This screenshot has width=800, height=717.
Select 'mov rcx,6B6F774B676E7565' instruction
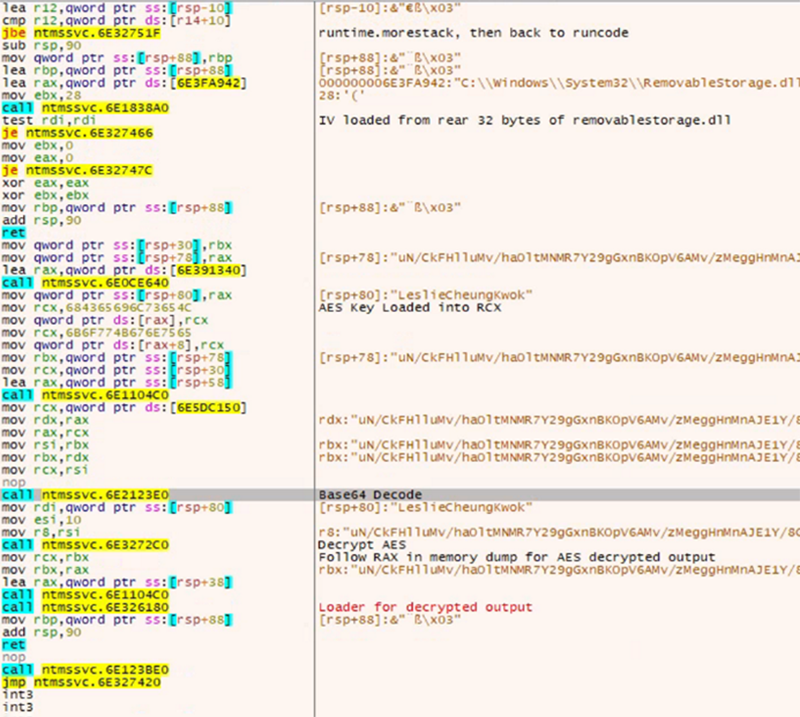(97, 333)
